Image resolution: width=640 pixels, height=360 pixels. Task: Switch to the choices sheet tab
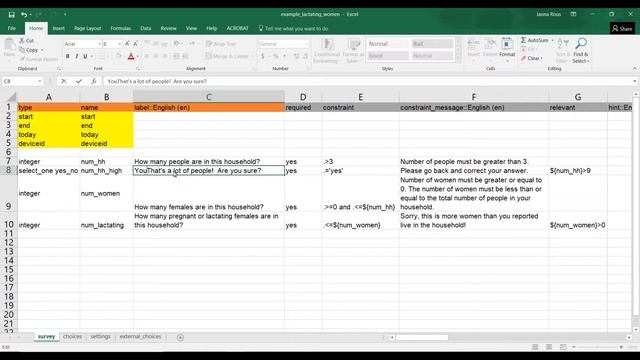(x=72, y=337)
